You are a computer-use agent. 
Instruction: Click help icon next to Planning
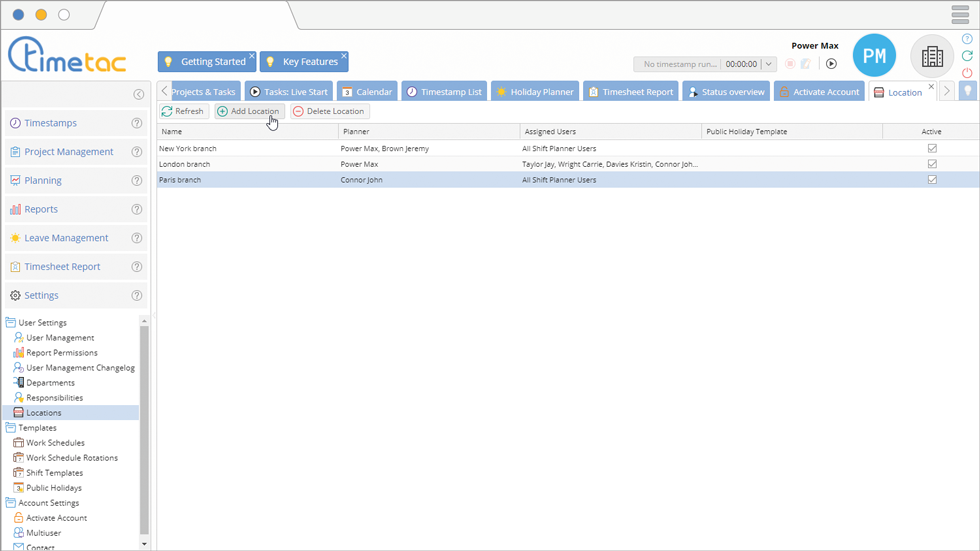pyautogui.click(x=137, y=181)
